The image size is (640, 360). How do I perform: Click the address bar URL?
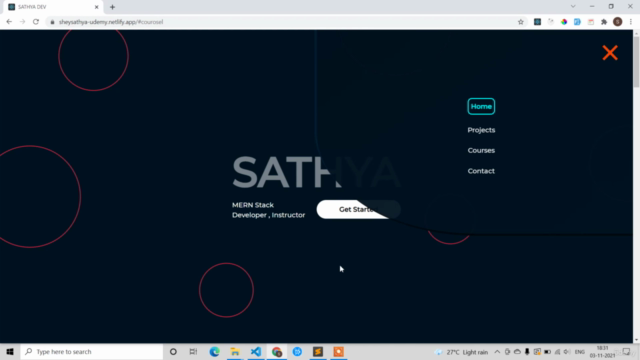[111, 22]
